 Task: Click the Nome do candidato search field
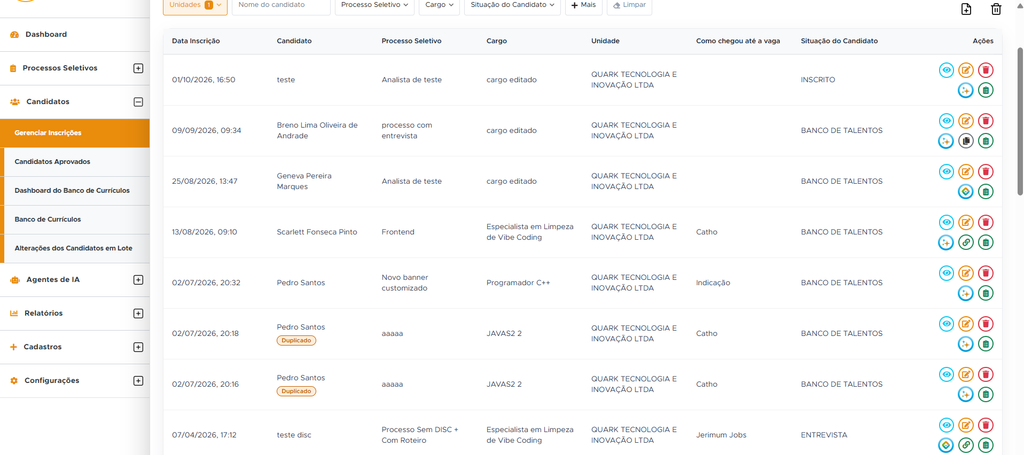pos(281,5)
